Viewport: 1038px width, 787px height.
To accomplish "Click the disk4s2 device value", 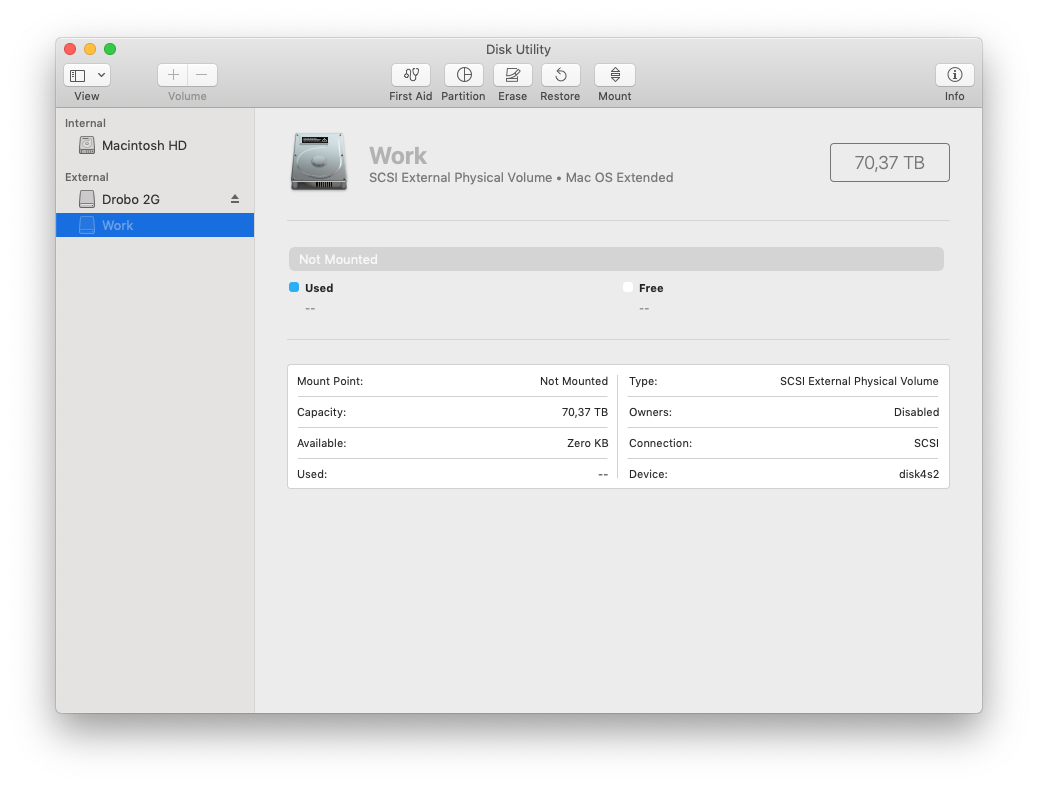I will (918, 474).
